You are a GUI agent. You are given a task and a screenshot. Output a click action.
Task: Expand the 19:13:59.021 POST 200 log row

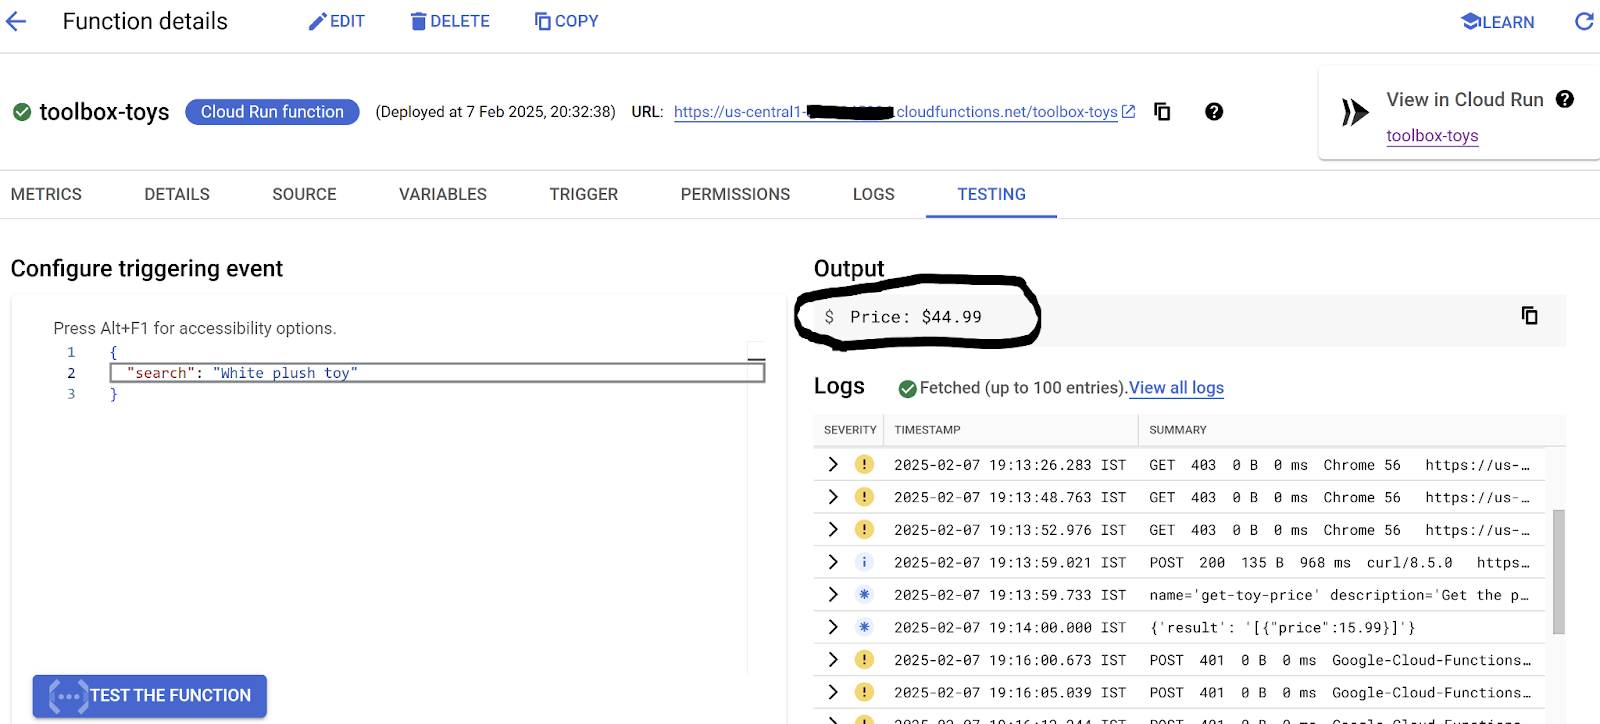tap(833, 563)
